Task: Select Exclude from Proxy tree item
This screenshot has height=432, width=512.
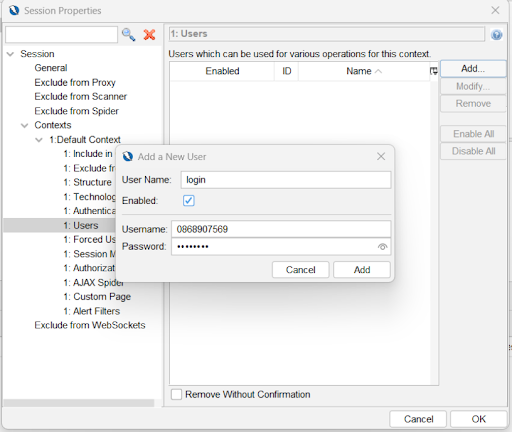Action: [x=75, y=82]
